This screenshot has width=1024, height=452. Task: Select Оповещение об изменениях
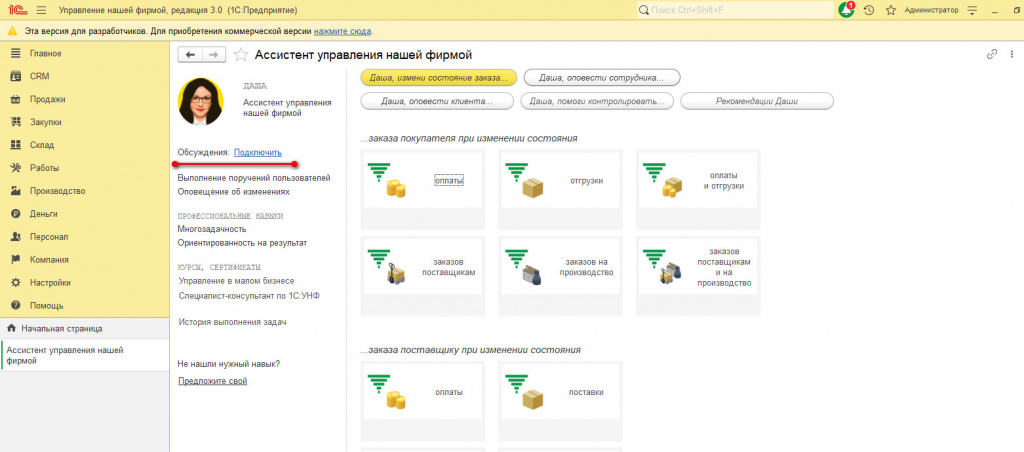click(234, 192)
